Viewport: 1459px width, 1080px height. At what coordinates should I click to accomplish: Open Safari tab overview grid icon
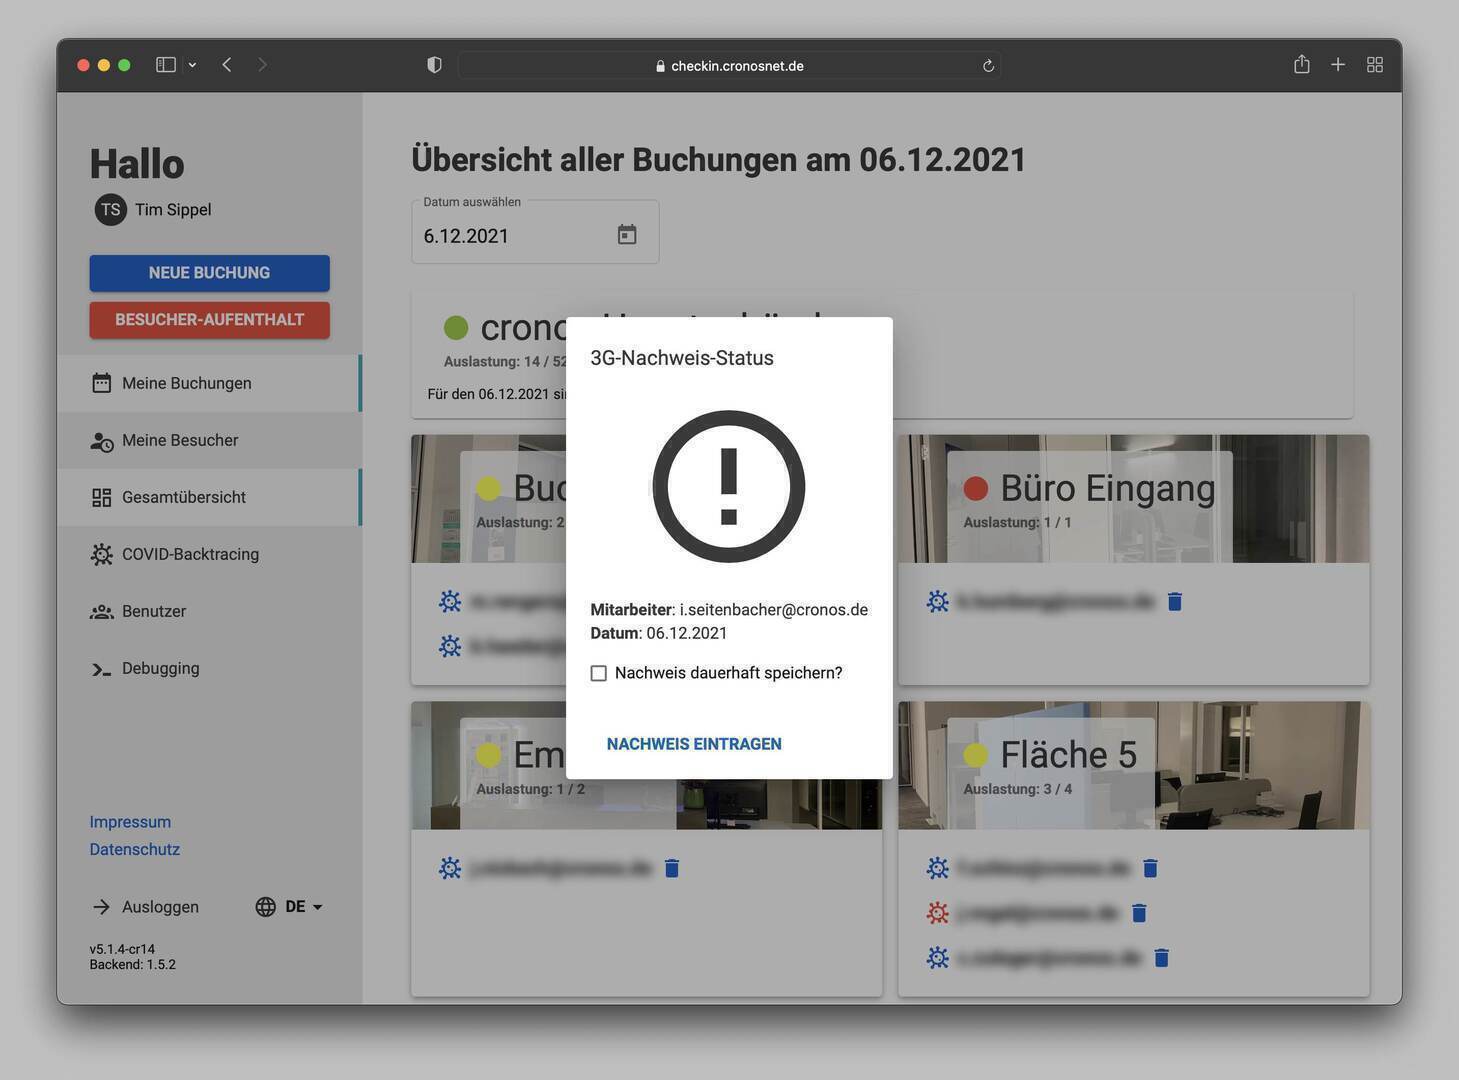pos(1375,65)
